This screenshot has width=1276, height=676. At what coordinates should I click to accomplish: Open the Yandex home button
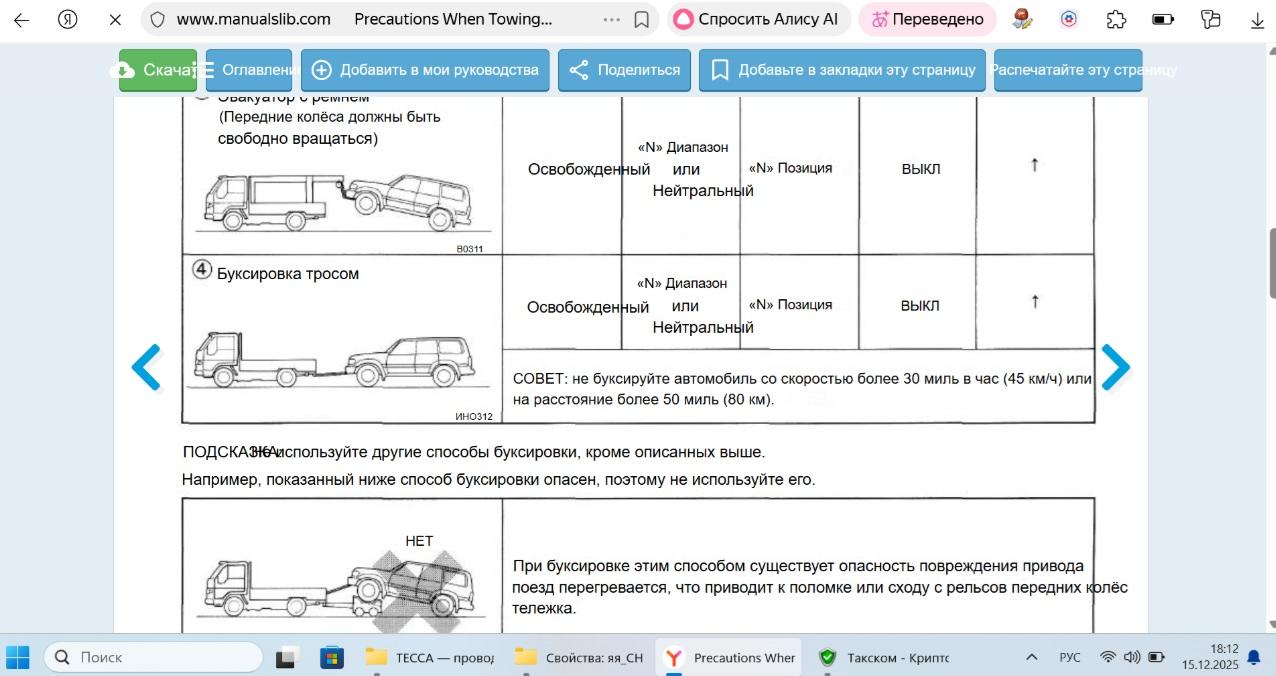click(x=68, y=19)
